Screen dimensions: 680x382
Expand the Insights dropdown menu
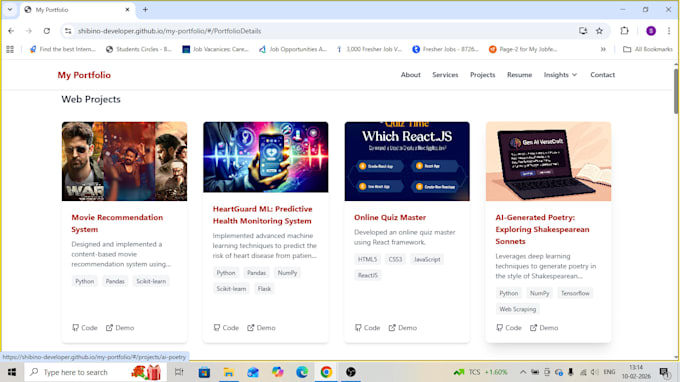click(560, 75)
